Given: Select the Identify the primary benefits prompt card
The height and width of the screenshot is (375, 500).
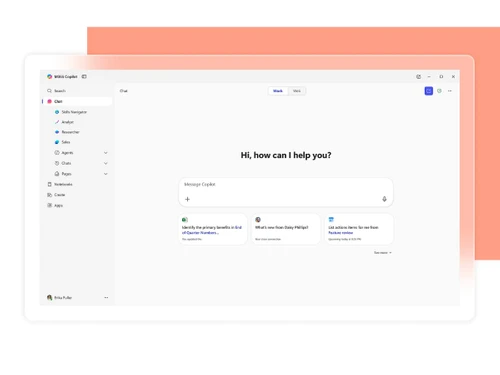Looking at the screenshot, I should (x=213, y=229).
